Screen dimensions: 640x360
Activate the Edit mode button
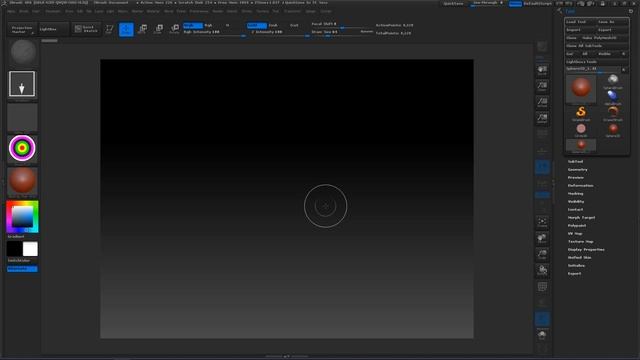pos(109,29)
